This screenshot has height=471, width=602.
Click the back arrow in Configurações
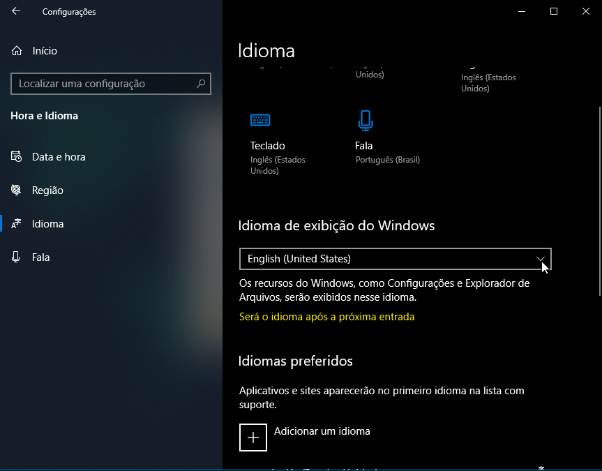point(16,11)
